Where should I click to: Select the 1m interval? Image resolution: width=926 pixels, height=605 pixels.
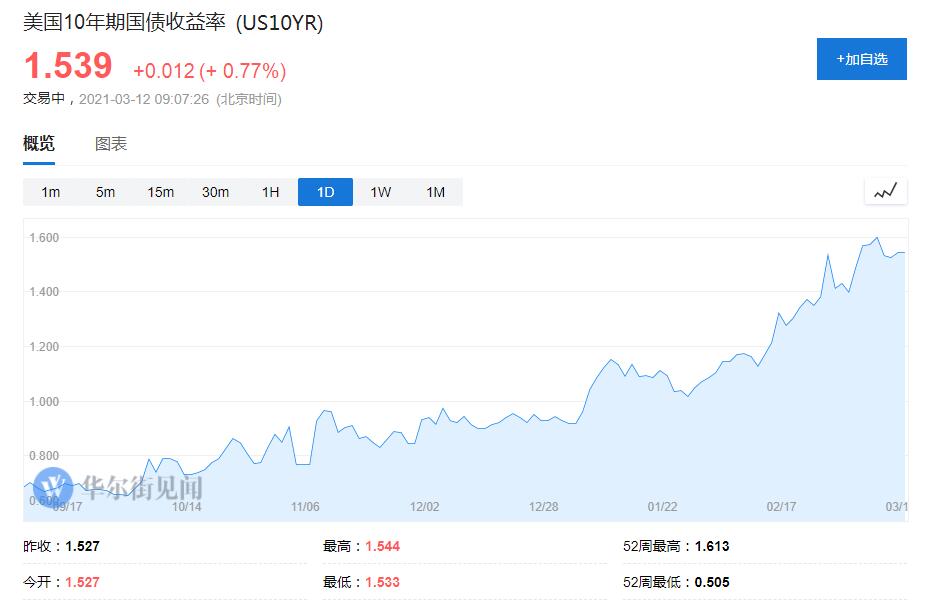[51, 191]
